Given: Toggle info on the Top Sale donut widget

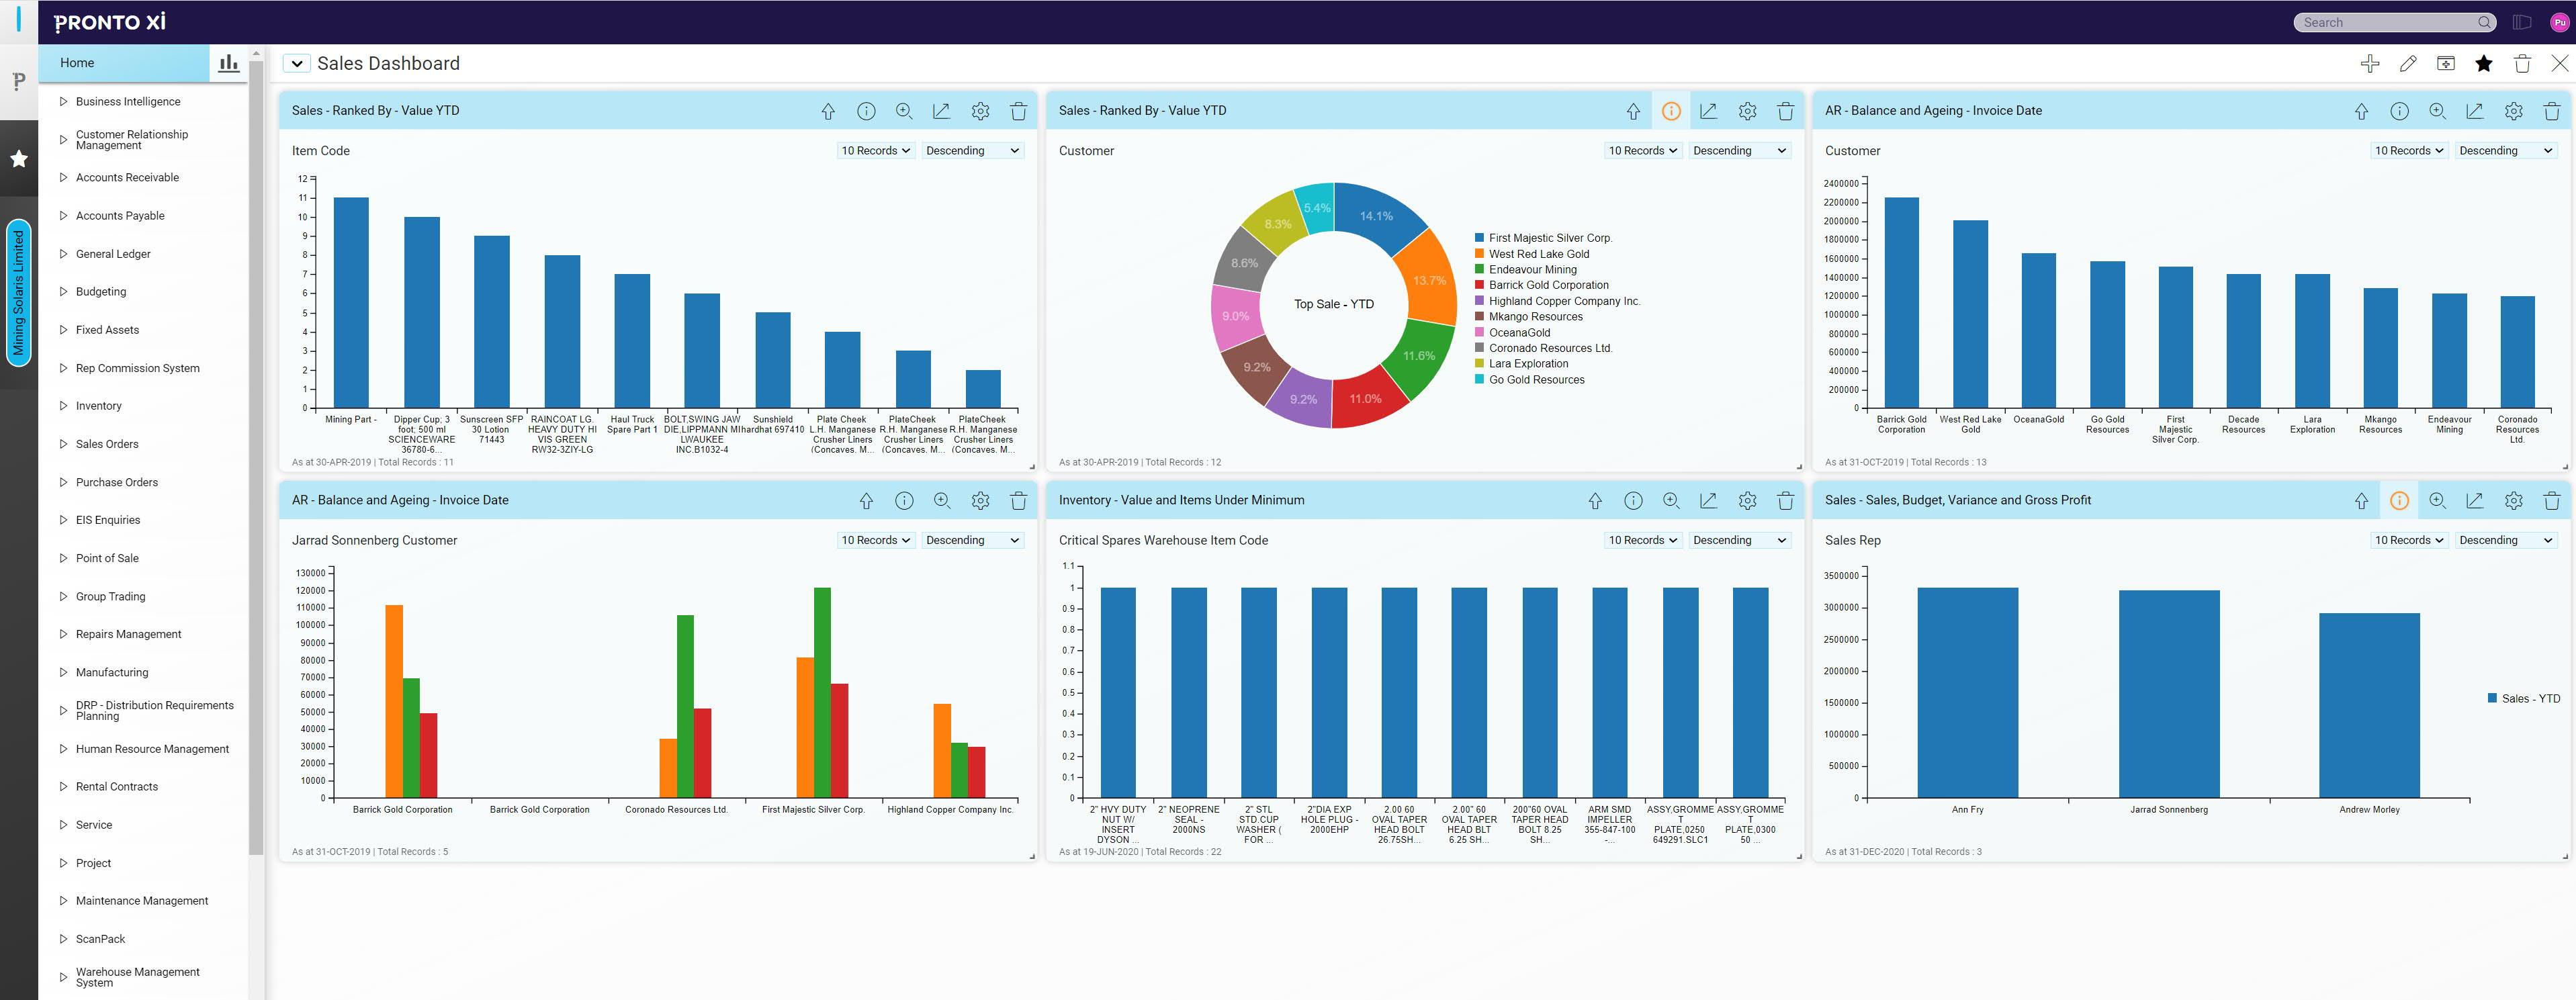Looking at the screenshot, I should [1671, 111].
